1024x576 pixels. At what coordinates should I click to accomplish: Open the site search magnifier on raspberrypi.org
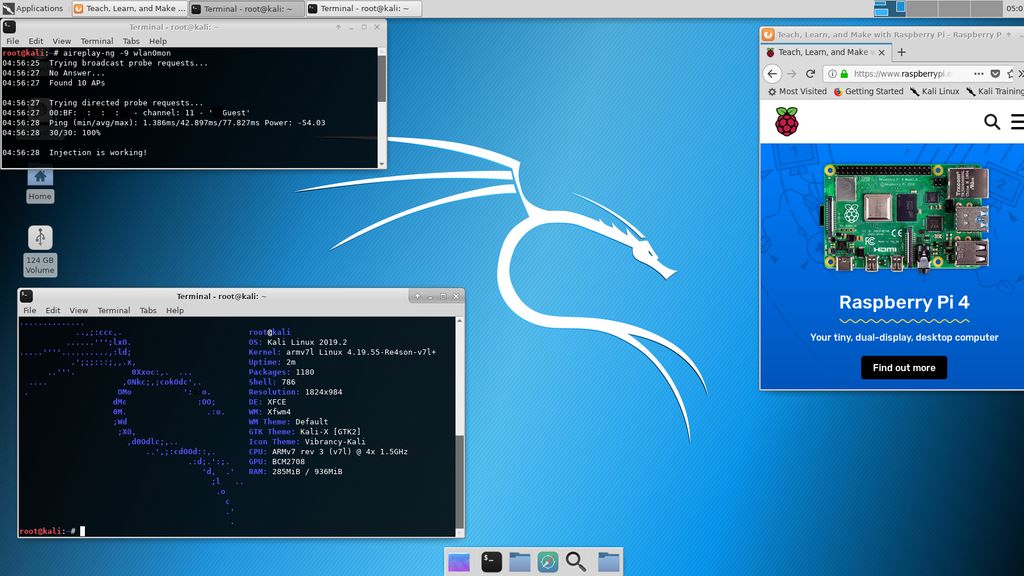pos(990,121)
